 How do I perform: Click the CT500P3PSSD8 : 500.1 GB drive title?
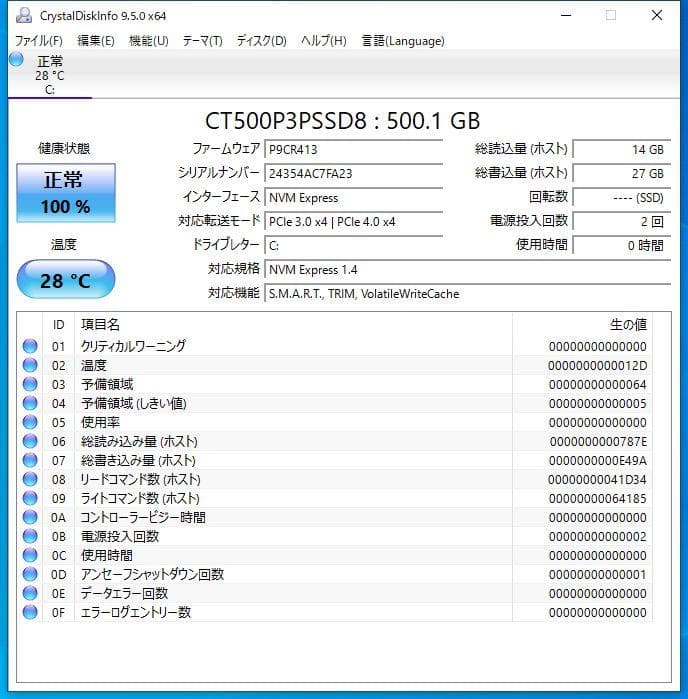342,121
